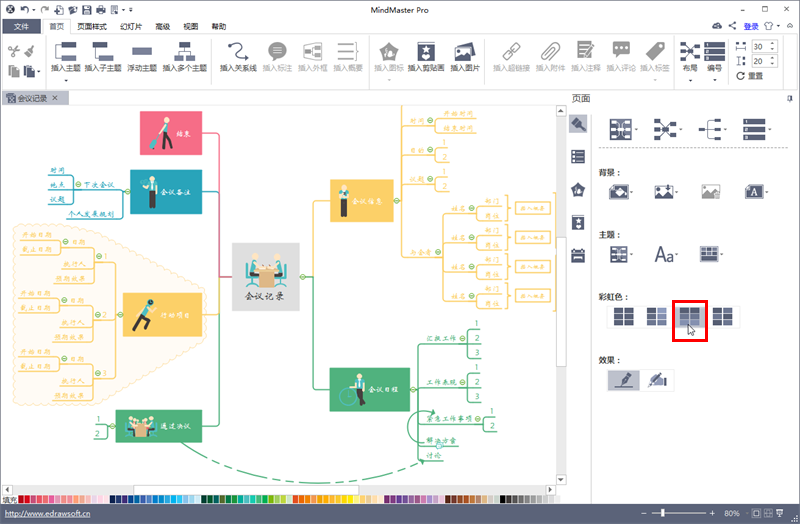The width and height of the screenshot is (800, 524).
Task: Click the copy icon in the ribbon
Action: tap(14, 71)
